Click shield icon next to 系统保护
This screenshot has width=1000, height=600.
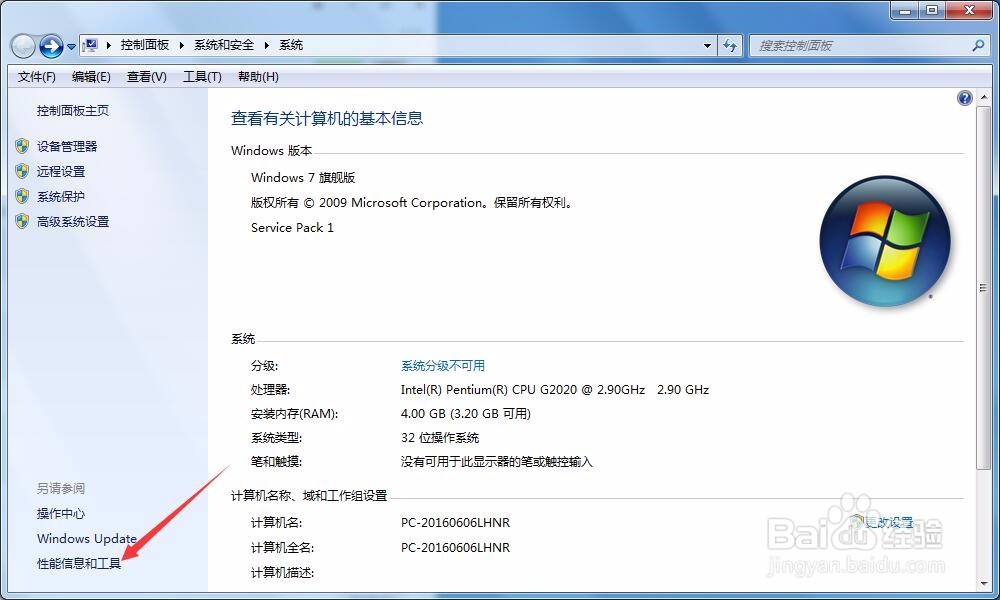pos(22,196)
